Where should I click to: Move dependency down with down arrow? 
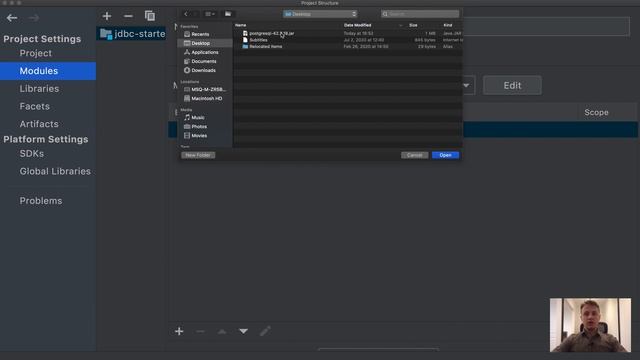pyautogui.click(x=243, y=331)
